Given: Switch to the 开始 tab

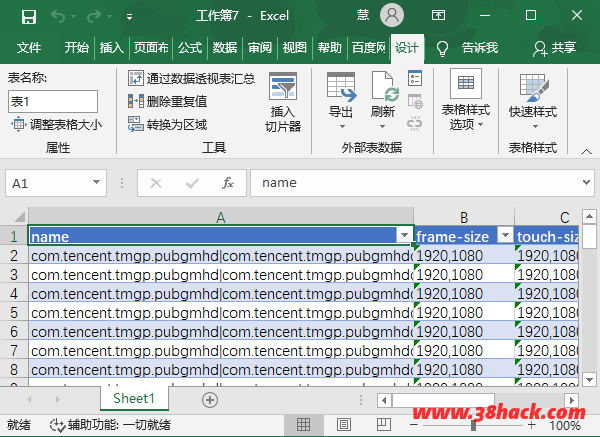Looking at the screenshot, I should [x=76, y=48].
